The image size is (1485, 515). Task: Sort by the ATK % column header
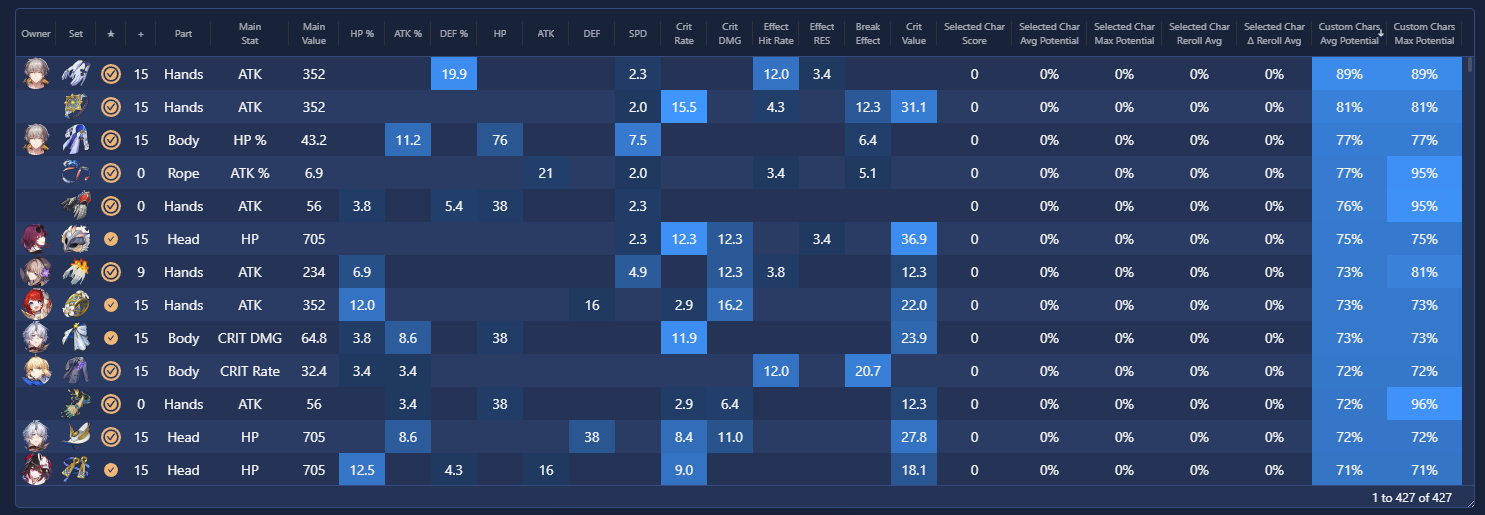click(x=408, y=33)
